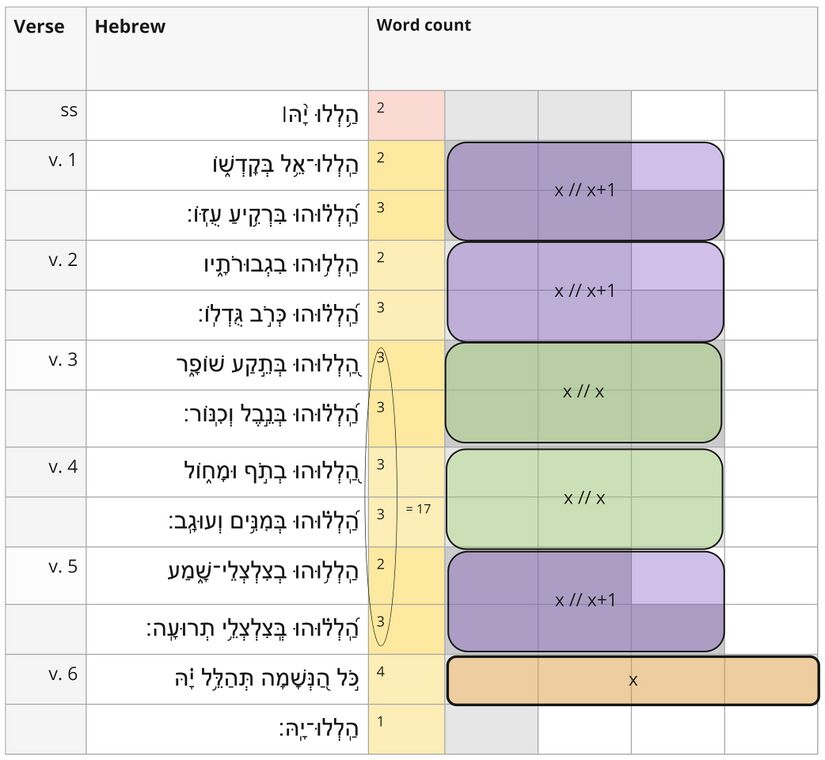Image resolution: width=825 pixels, height=760 pixels.
Task: Select the purple "x // x+1" box for verse 1
Action: [x=584, y=190]
